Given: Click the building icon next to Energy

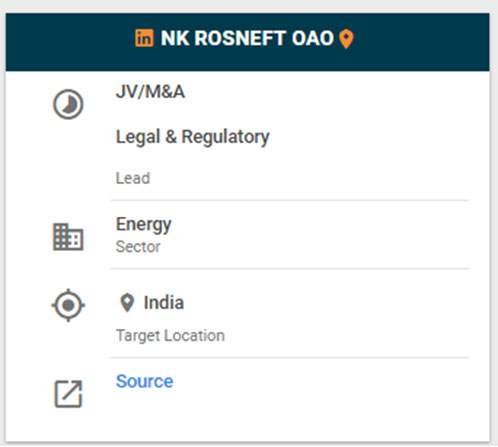Looking at the screenshot, I should pyautogui.click(x=68, y=237).
